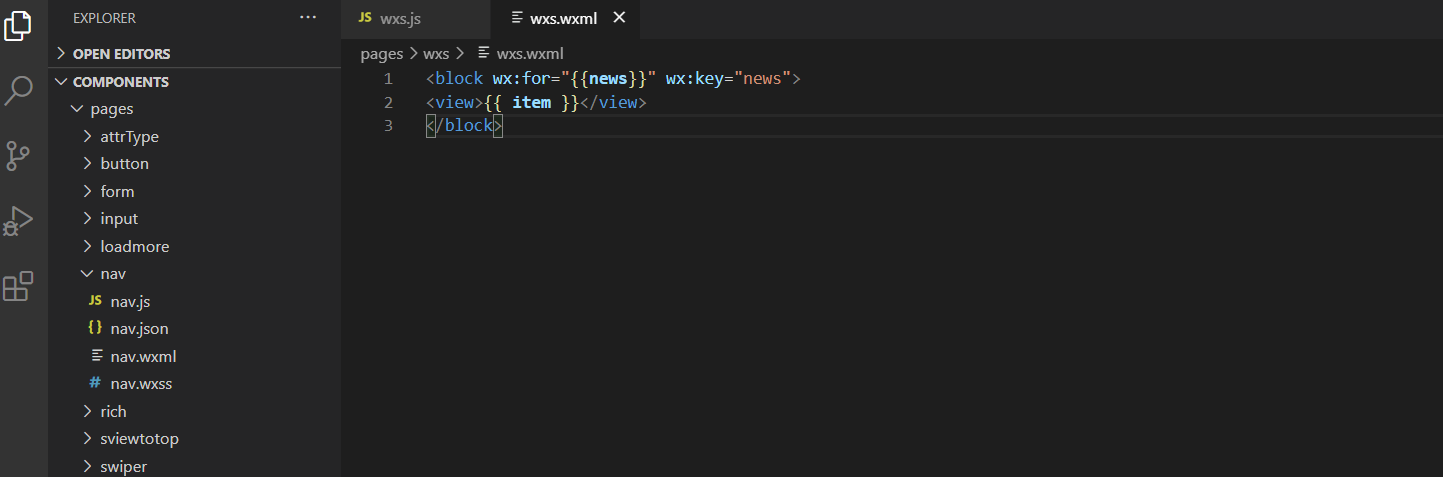The width and height of the screenshot is (1443, 477).
Task: Collapse the COMPONENTS section
Action: 195,82
